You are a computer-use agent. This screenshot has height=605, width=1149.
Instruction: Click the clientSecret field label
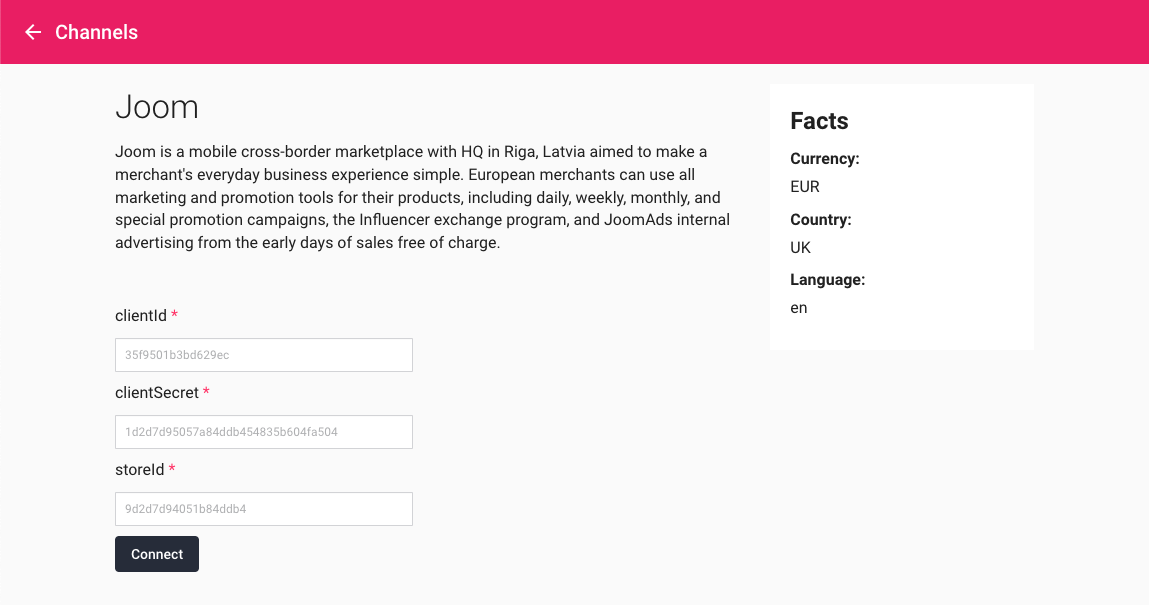pos(157,393)
